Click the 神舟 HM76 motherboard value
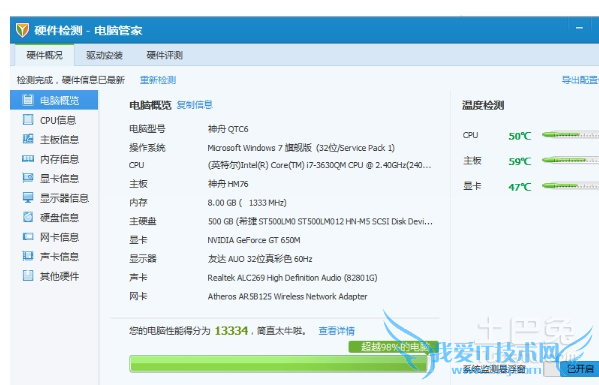The width and height of the screenshot is (599, 385). (x=228, y=184)
